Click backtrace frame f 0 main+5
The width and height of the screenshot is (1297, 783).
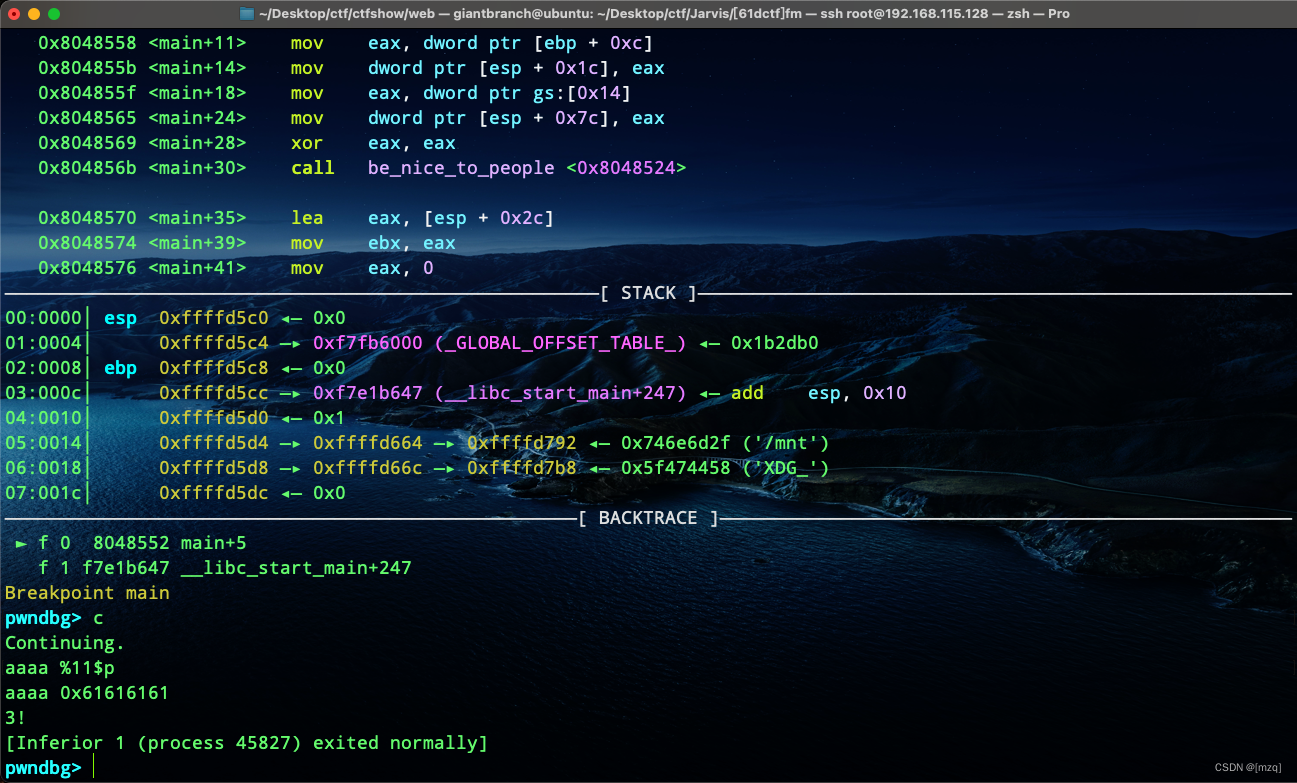click(131, 543)
